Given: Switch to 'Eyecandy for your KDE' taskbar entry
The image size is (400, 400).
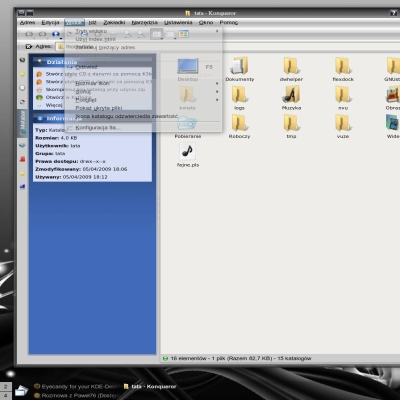Looking at the screenshot, I should (76, 387).
